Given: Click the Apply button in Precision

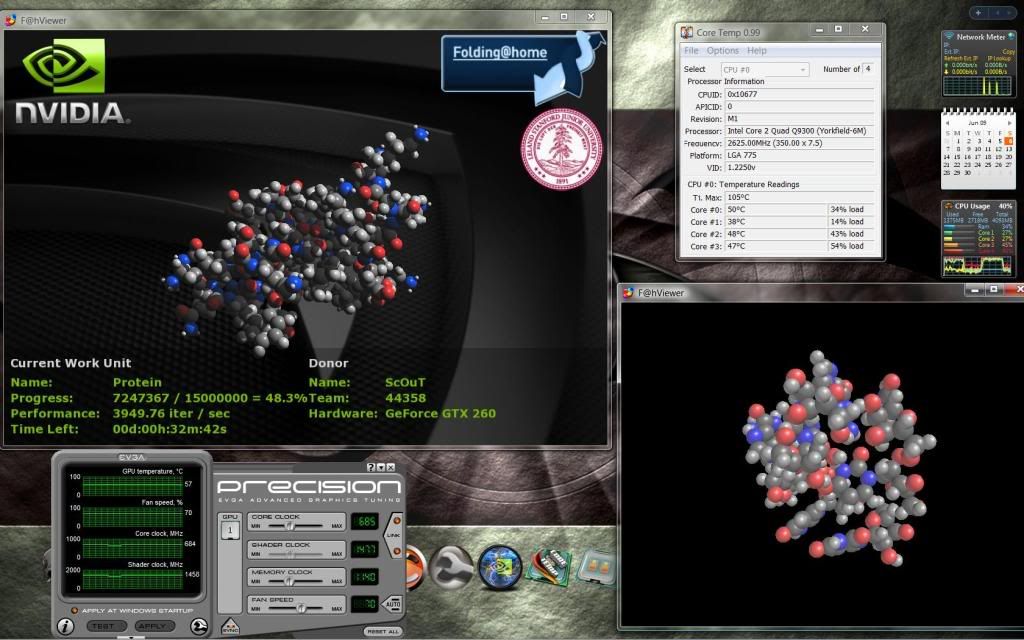Looking at the screenshot, I should click(x=154, y=626).
